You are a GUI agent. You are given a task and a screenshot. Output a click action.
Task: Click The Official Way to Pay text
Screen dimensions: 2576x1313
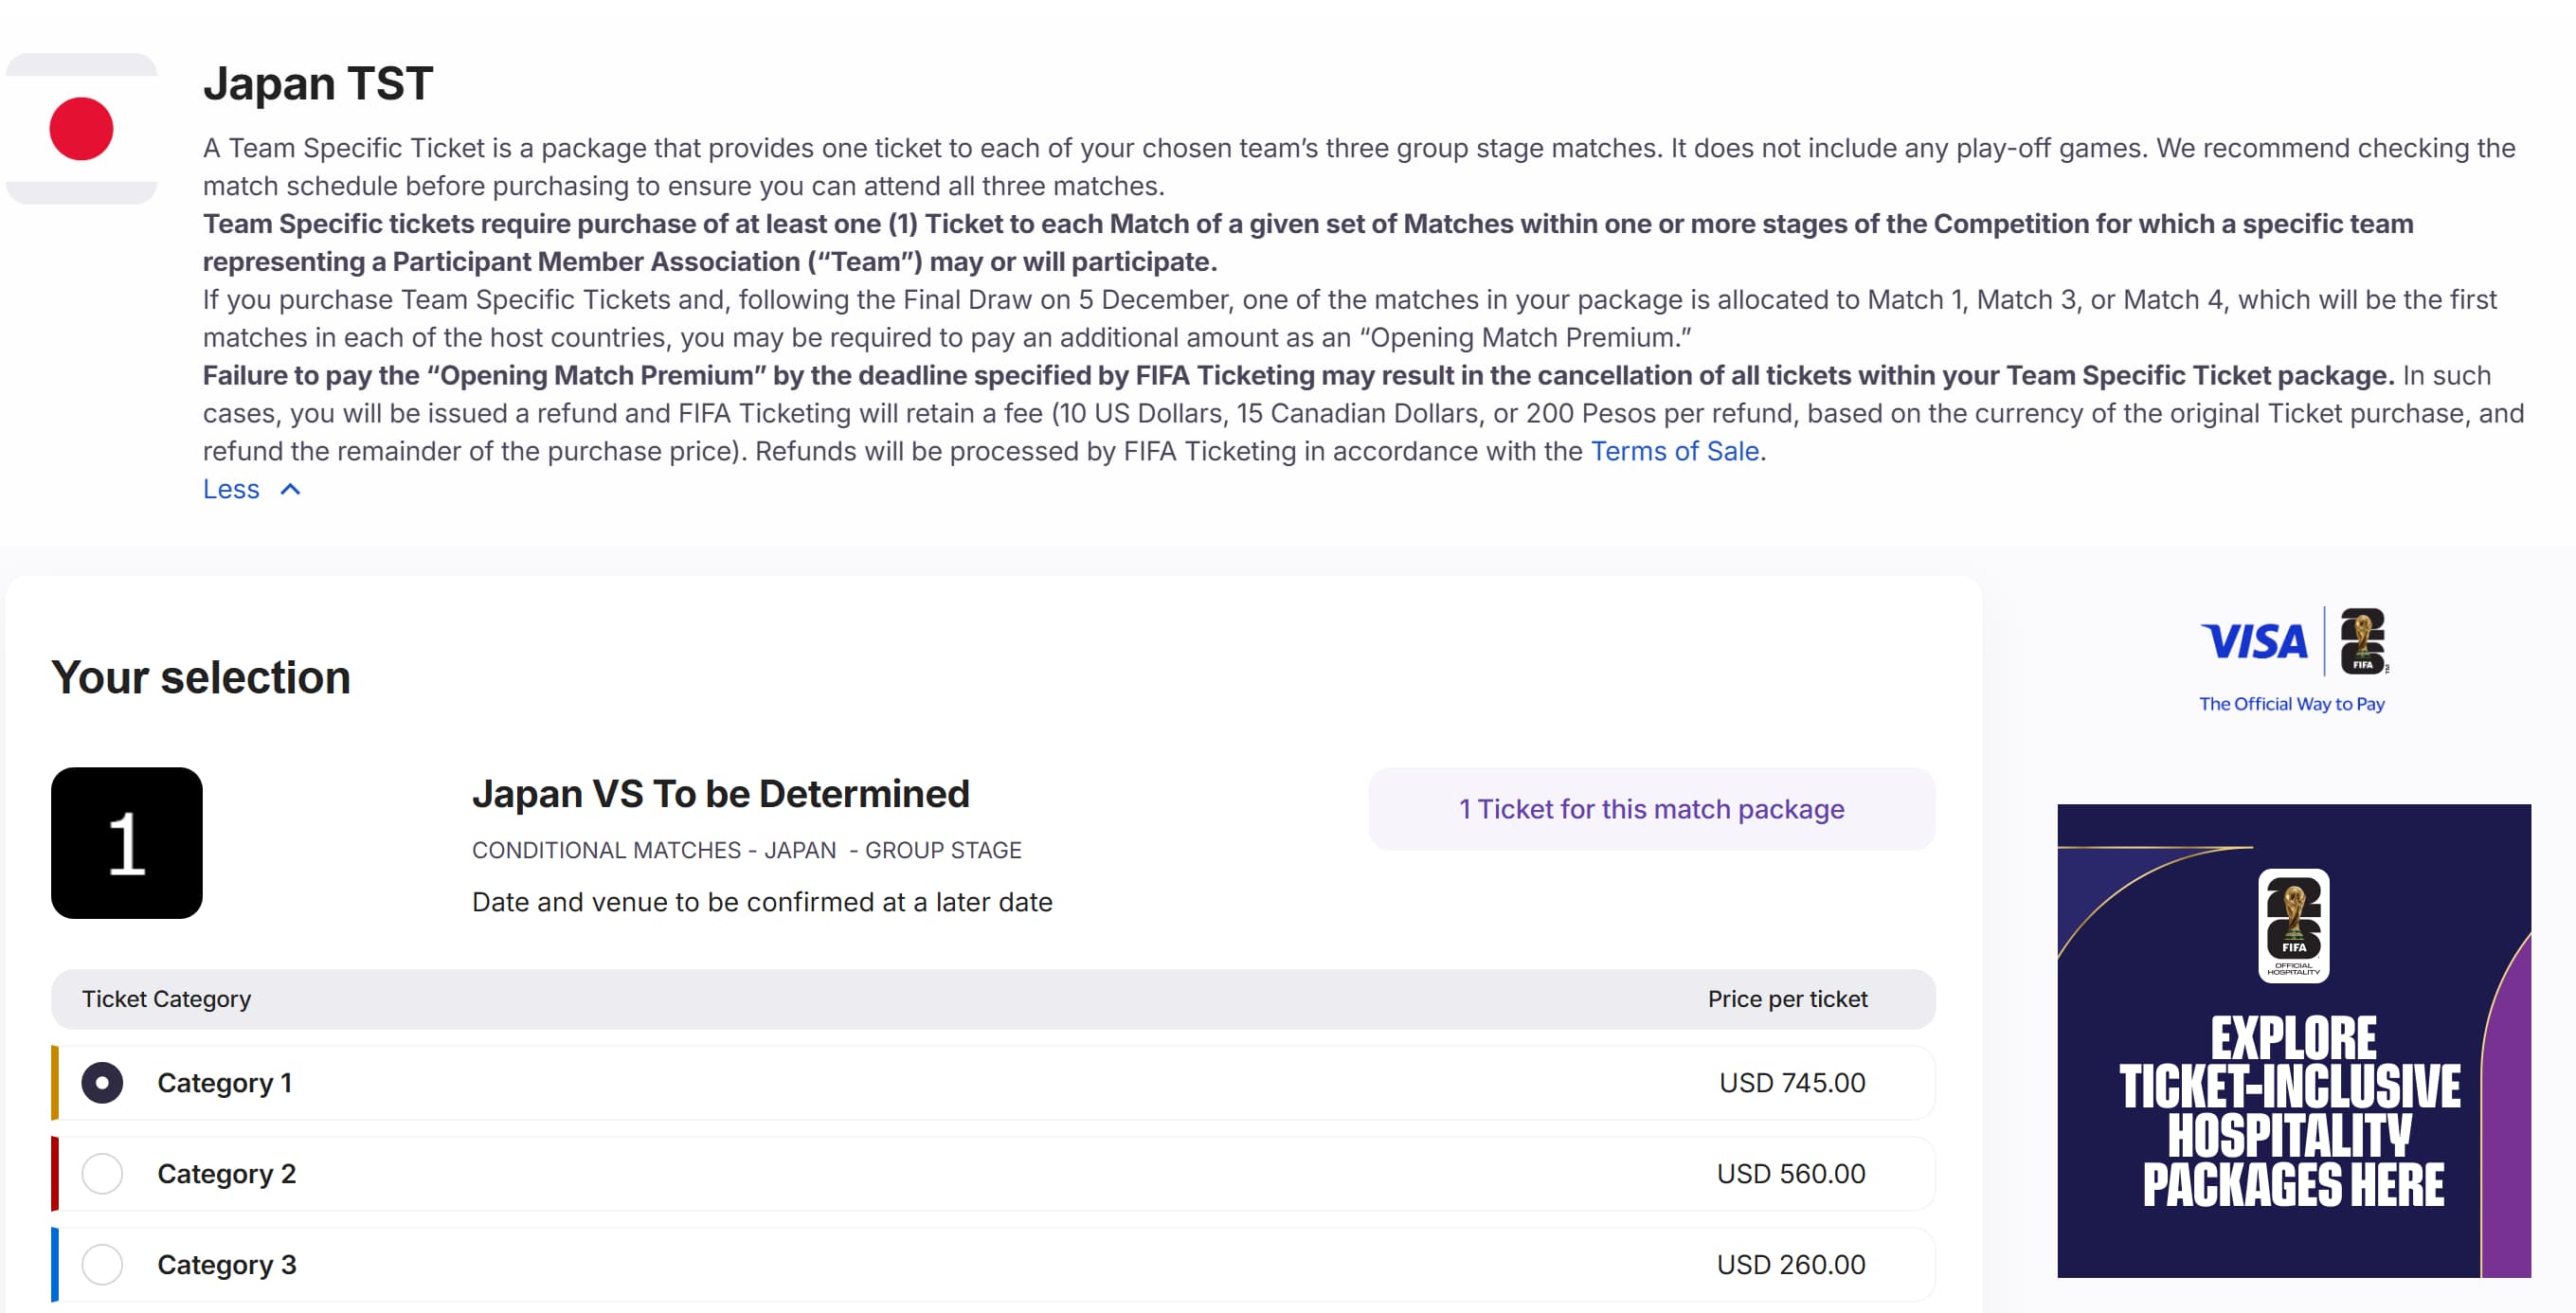(2291, 704)
